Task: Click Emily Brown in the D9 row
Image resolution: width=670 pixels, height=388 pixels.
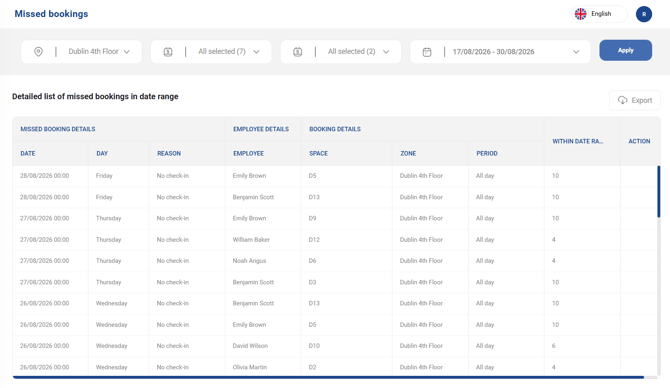Action: [249, 218]
